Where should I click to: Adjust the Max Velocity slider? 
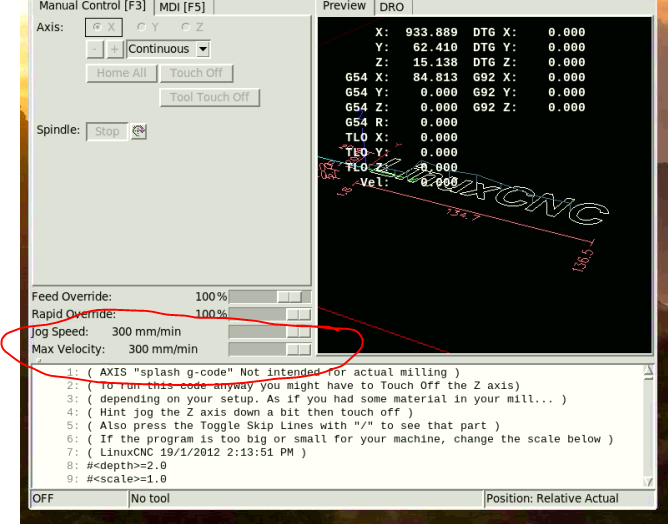270,349
